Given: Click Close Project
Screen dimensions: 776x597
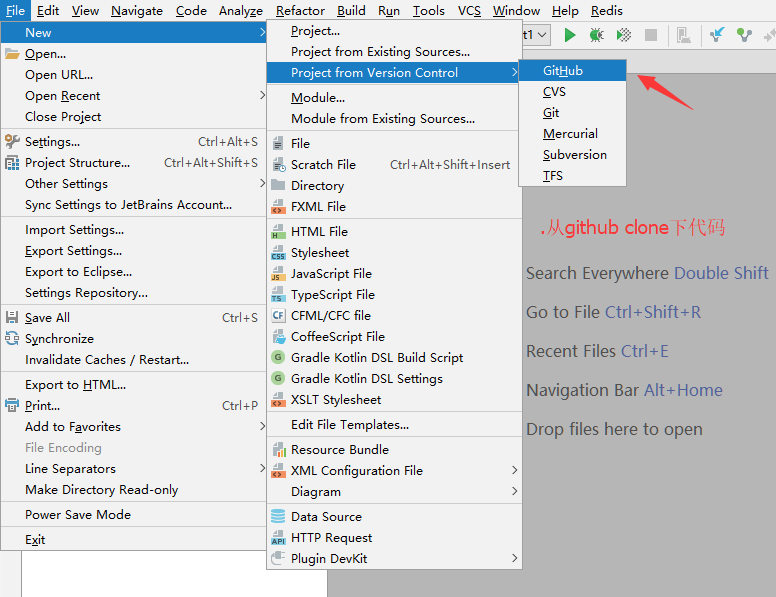Looking at the screenshot, I should pyautogui.click(x=134, y=117).
